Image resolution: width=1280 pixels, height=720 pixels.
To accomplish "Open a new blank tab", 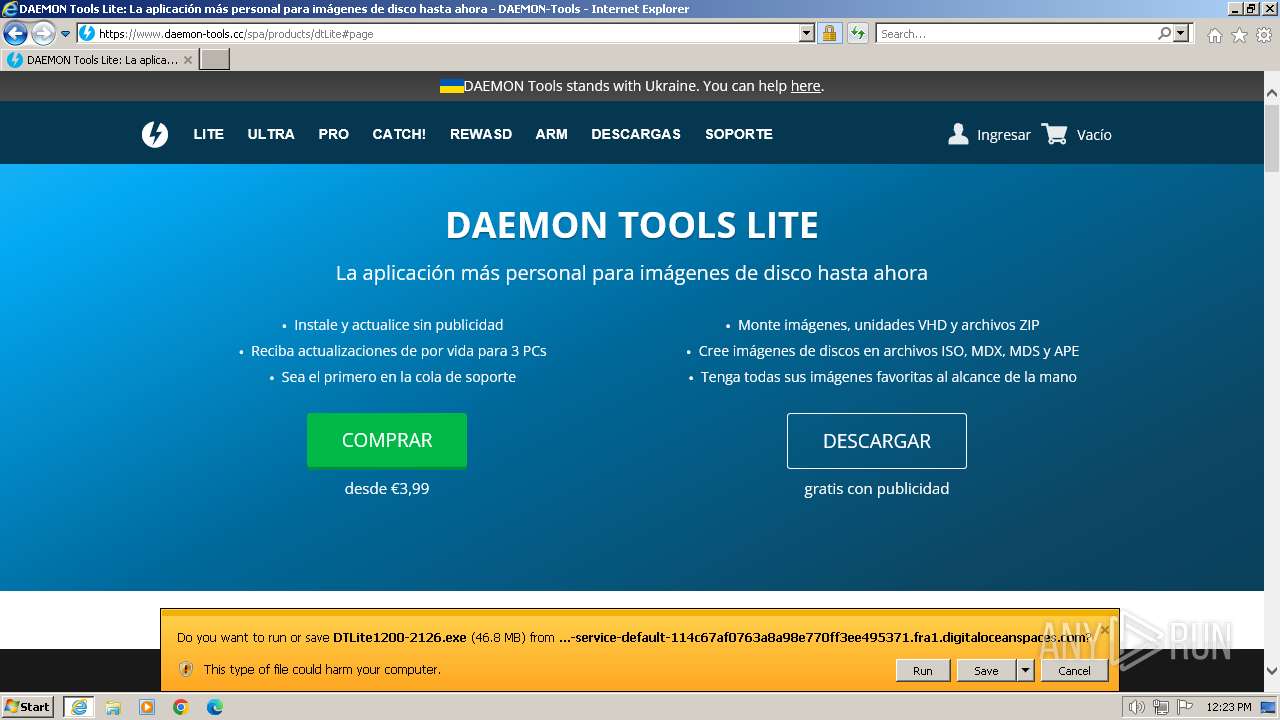I will tap(215, 60).
